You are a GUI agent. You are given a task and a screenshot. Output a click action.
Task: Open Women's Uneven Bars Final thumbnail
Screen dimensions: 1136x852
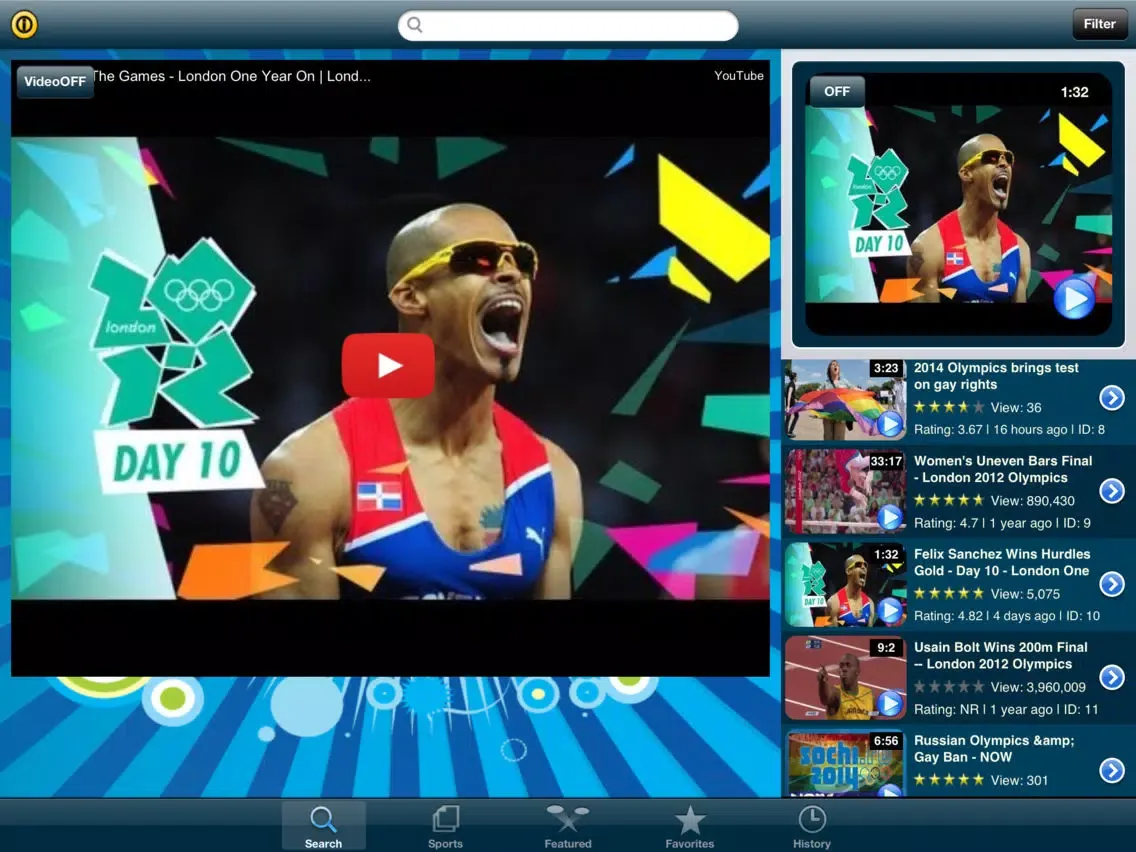click(x=845, y=491)
